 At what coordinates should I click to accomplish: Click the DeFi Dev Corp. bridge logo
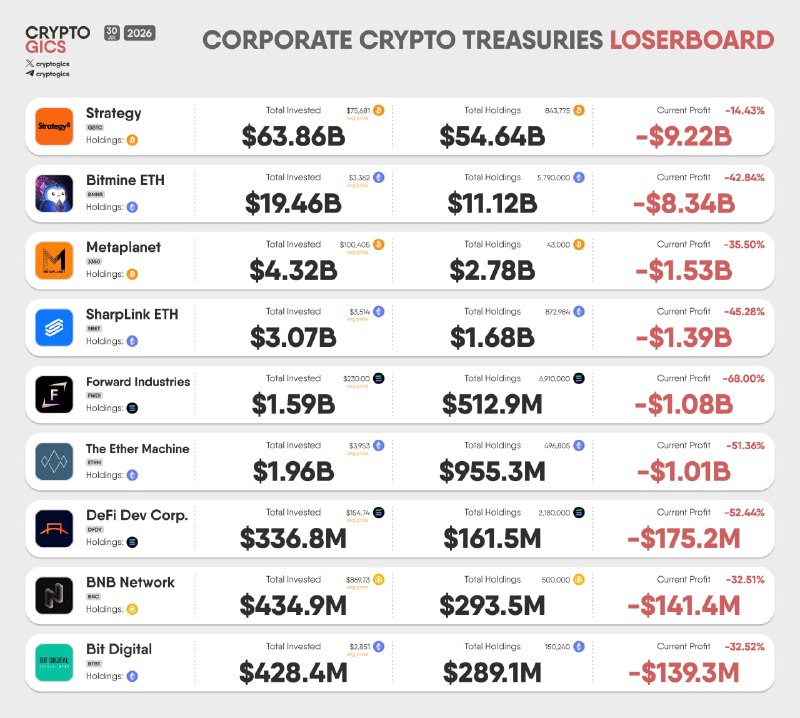click(54, 529)
